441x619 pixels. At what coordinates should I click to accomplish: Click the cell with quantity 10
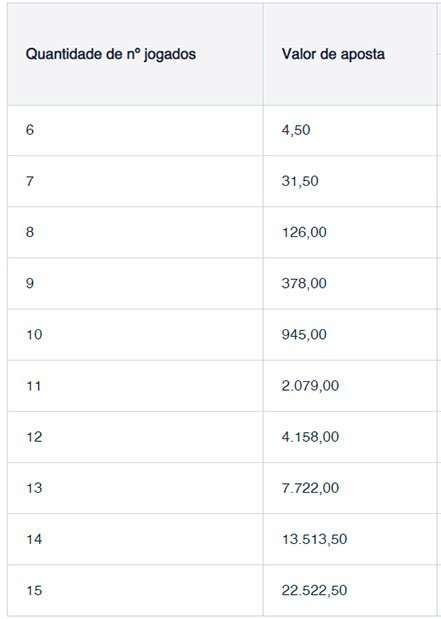(x=135, y=334)
